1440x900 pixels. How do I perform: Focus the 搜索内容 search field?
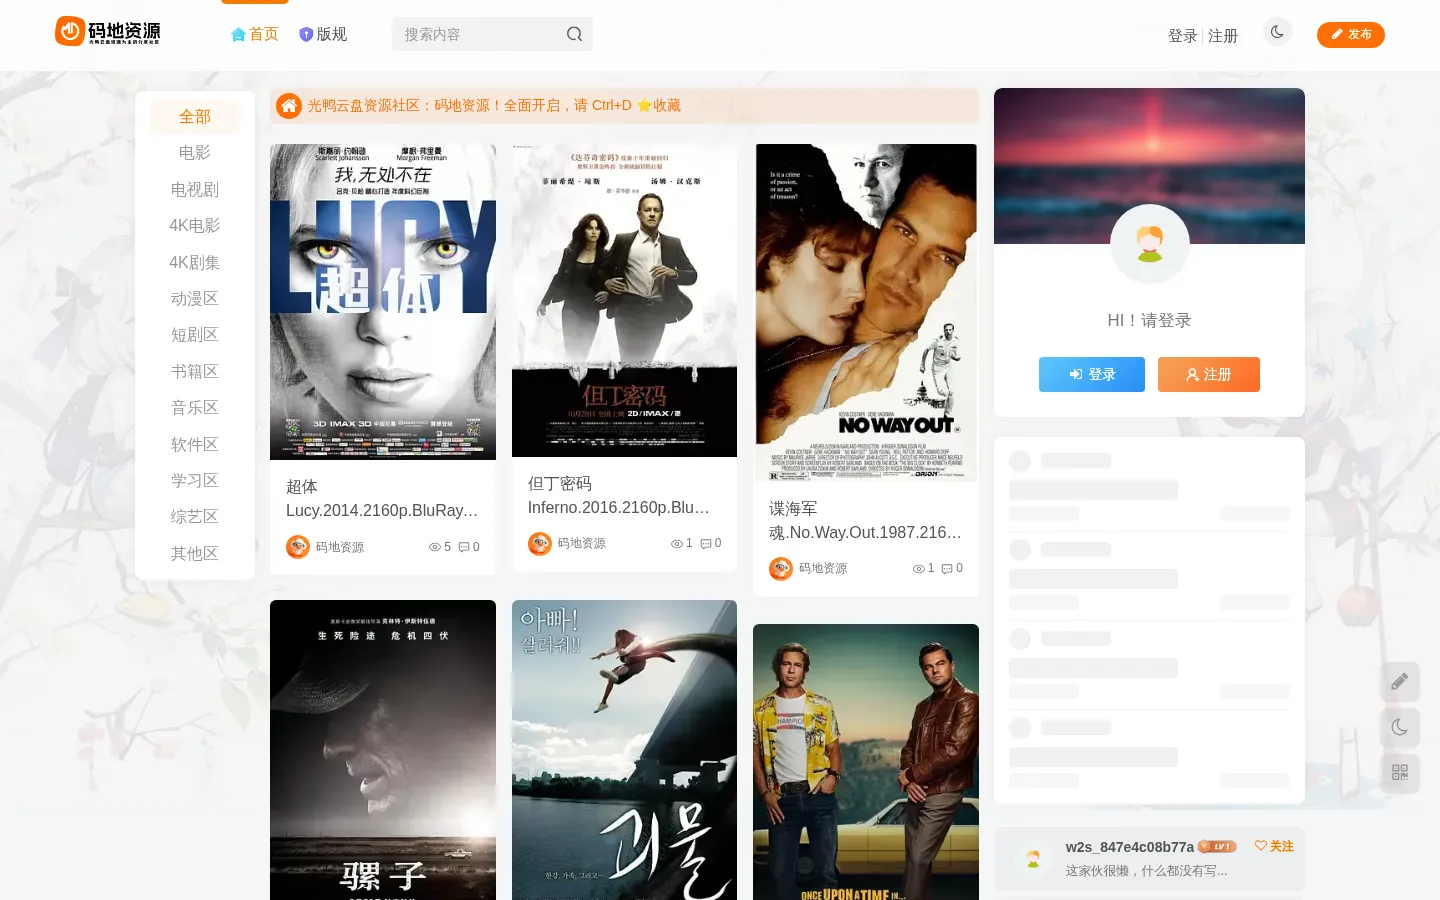pos(480,34)
